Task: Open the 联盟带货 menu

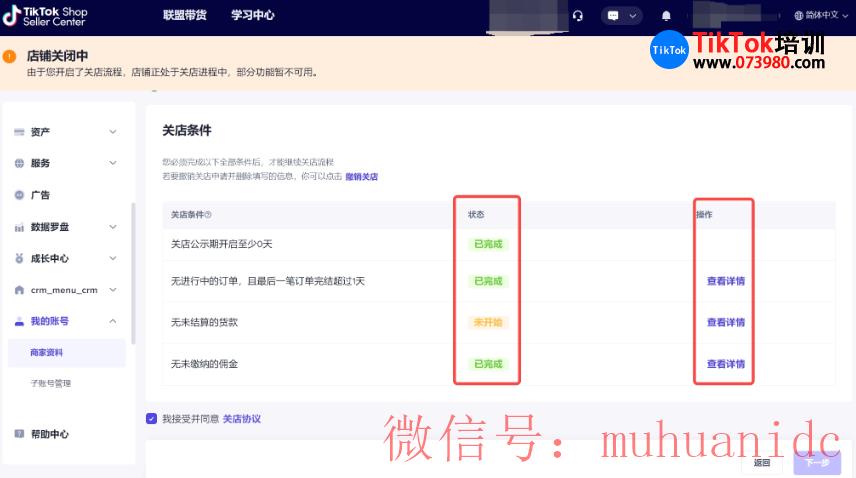Action: [x=185, y=15]
